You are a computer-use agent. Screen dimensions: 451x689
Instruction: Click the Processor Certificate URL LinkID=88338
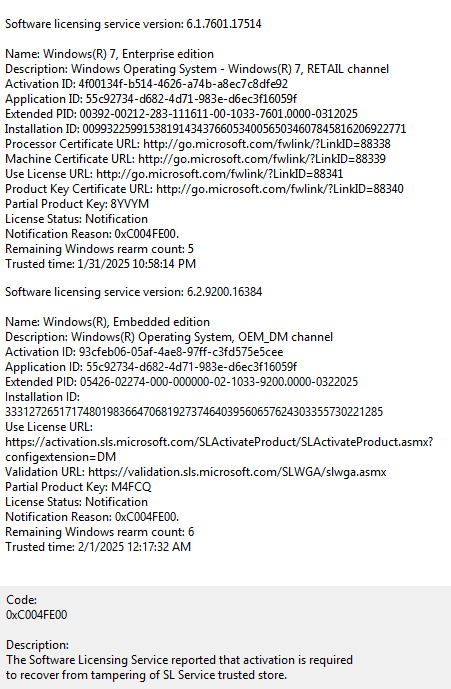coord(266,144)
